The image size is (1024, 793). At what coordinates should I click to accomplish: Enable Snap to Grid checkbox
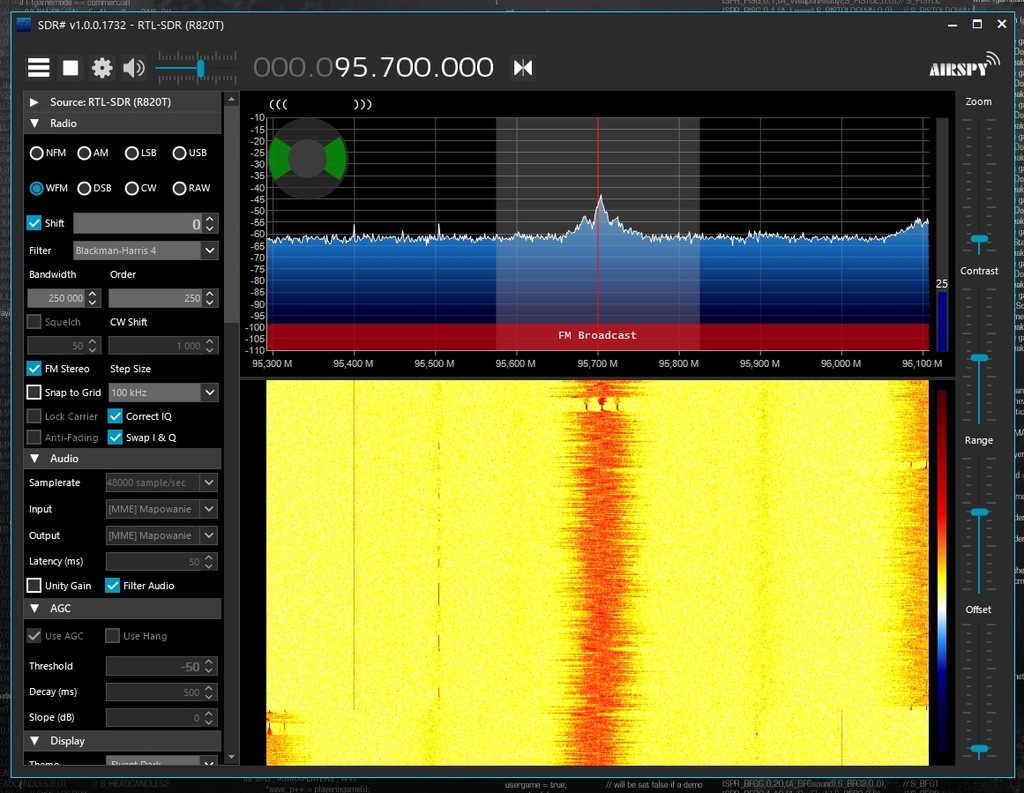(x=34, y=392)
